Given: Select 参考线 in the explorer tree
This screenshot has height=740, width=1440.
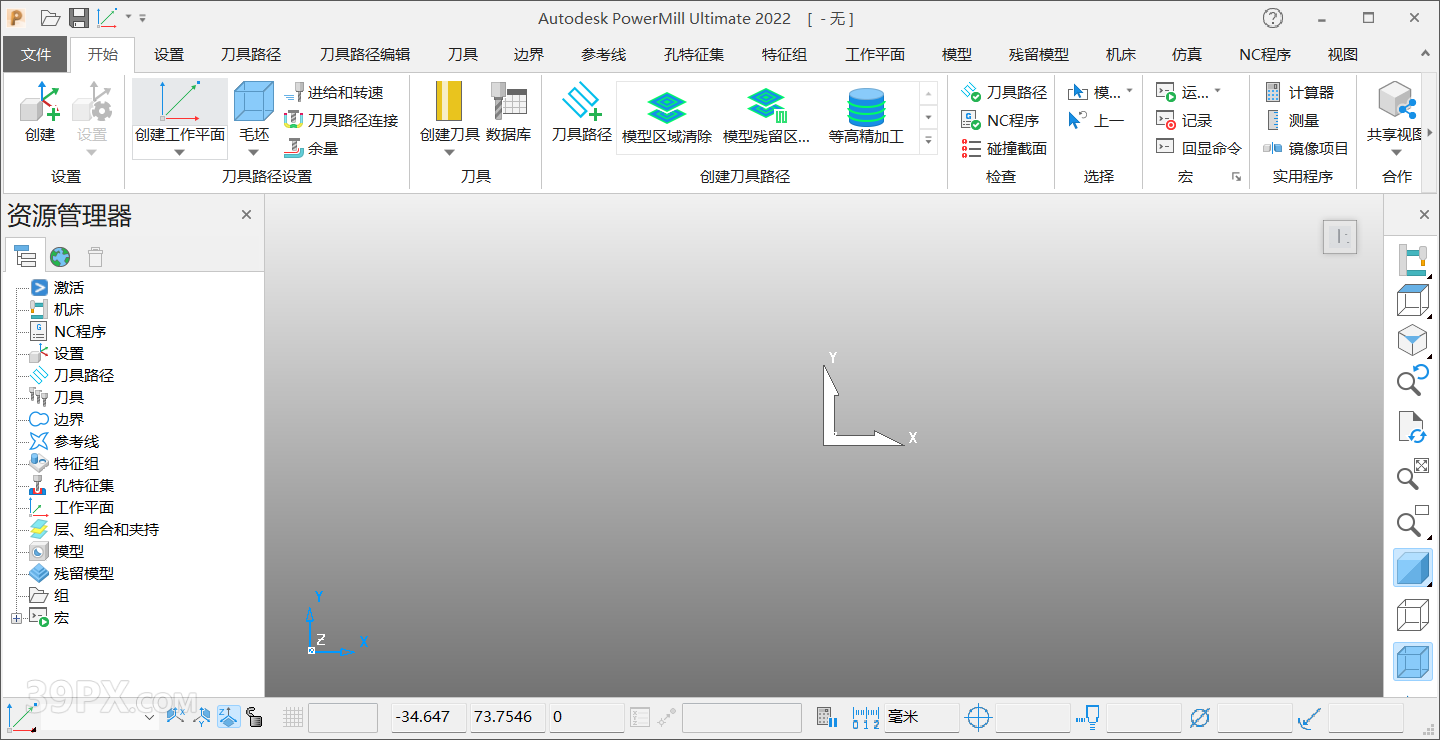Looking at the screenshot, I should [76, 441].
